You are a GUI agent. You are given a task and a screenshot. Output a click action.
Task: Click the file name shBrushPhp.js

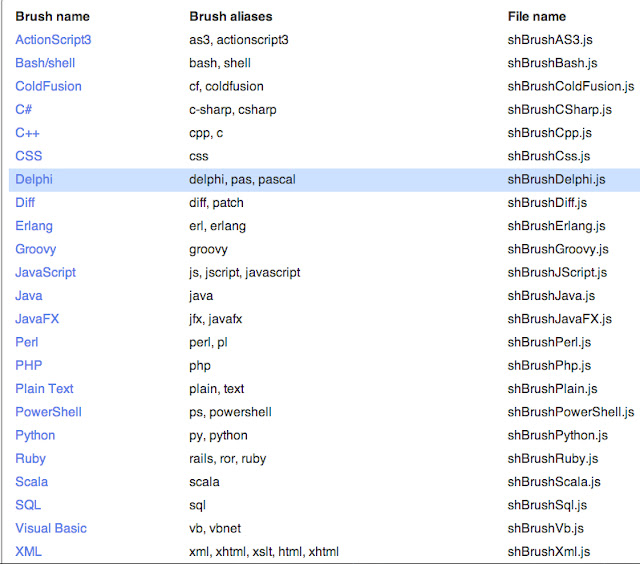click(549, 366)
